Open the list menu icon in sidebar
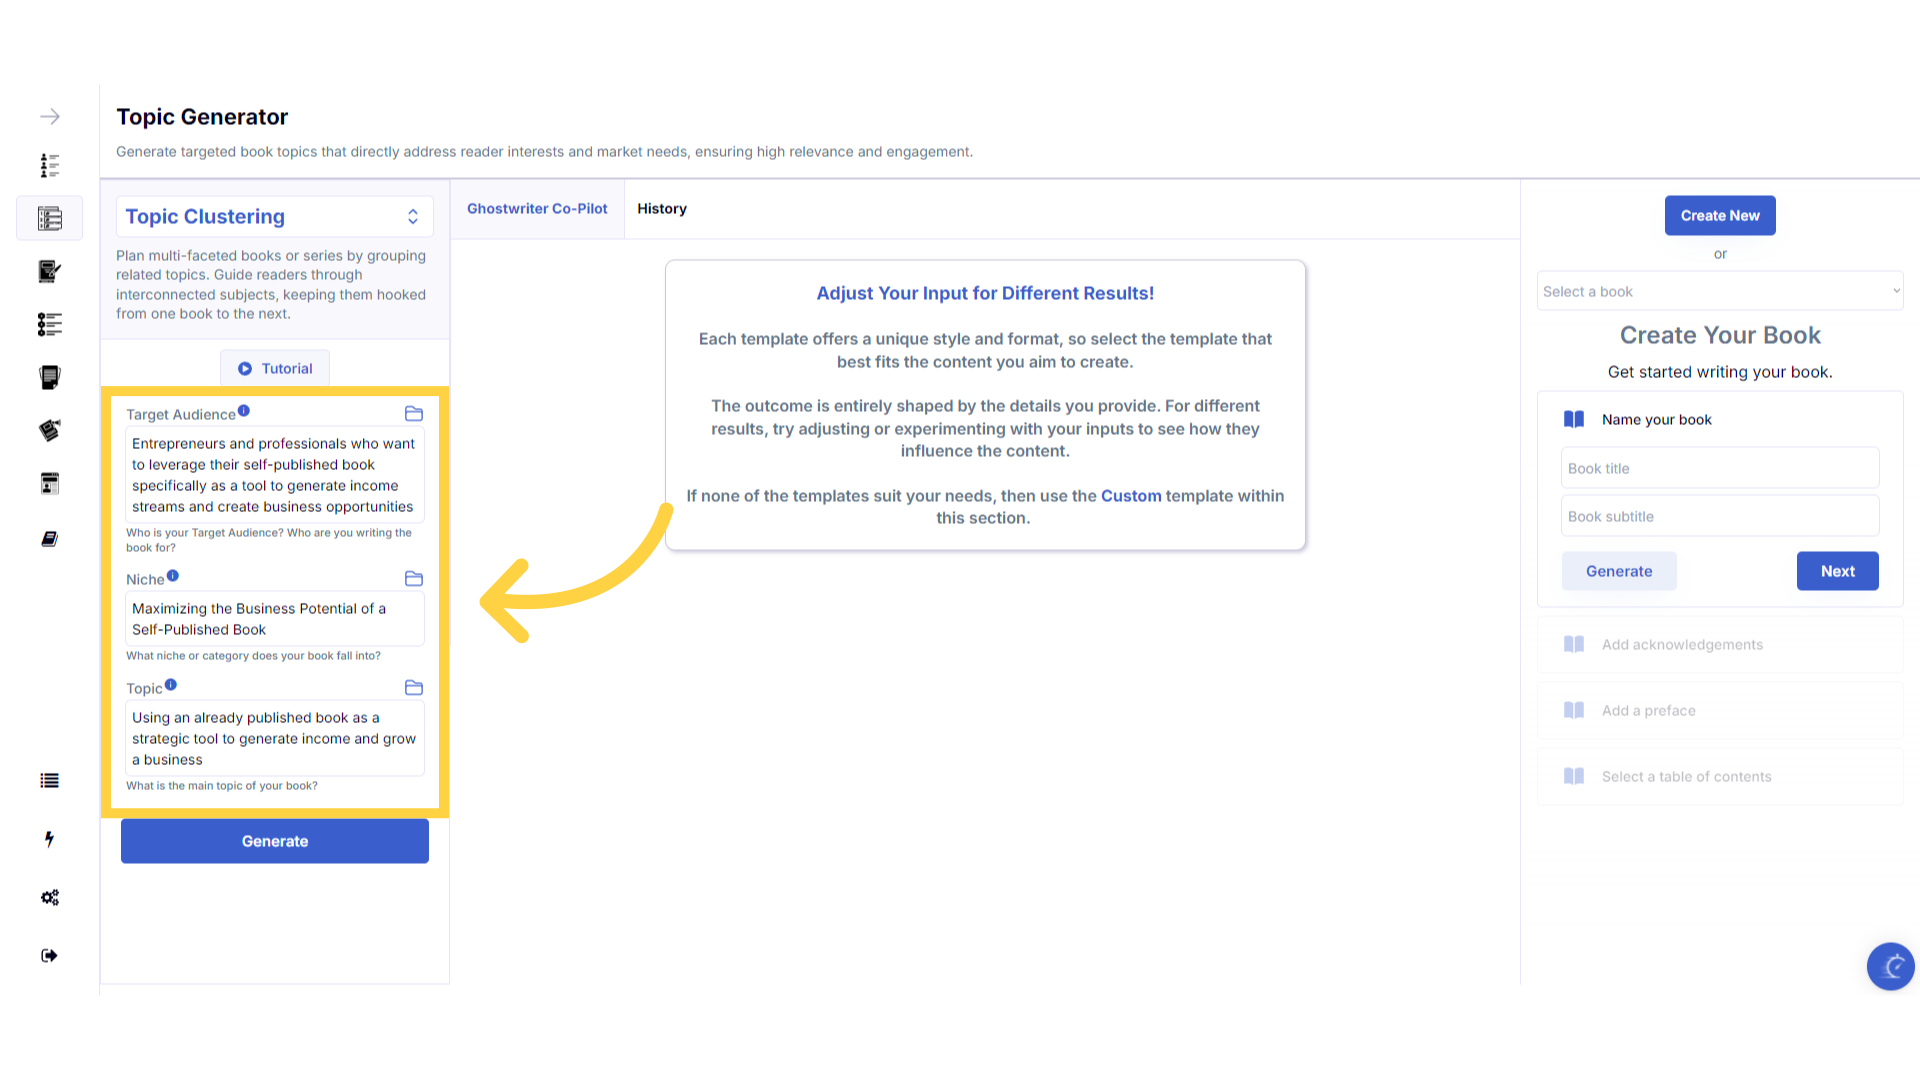 (x=50, y=781)
